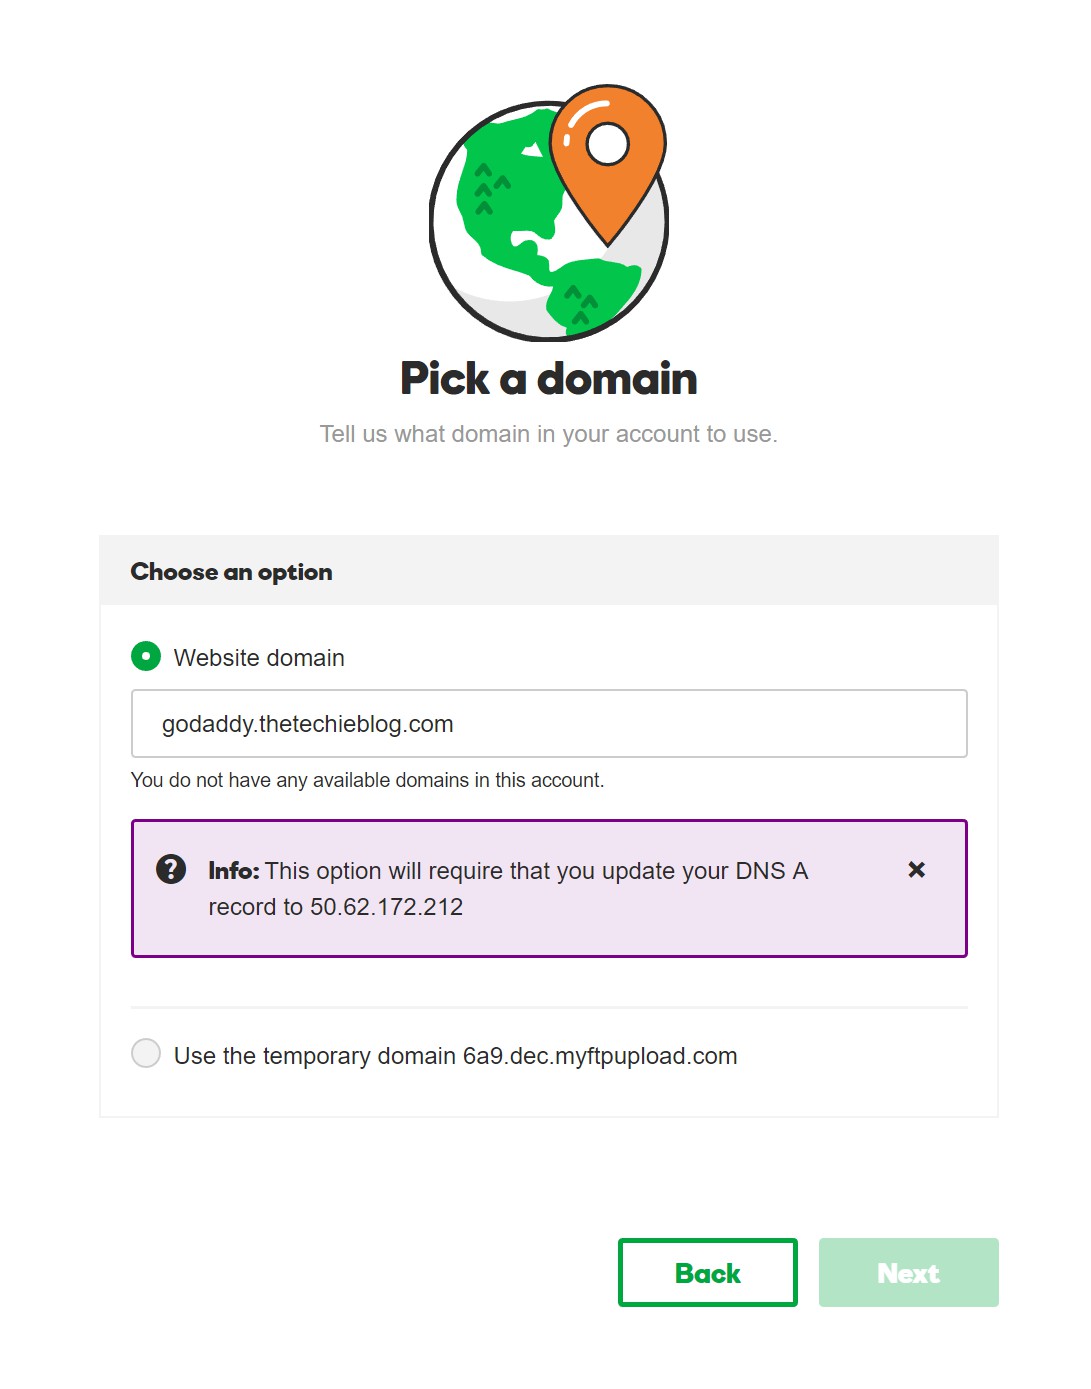Click the white circle inside the pin
The height and width of the screenshot is (1389, 1091).
[x=607, y=144]
